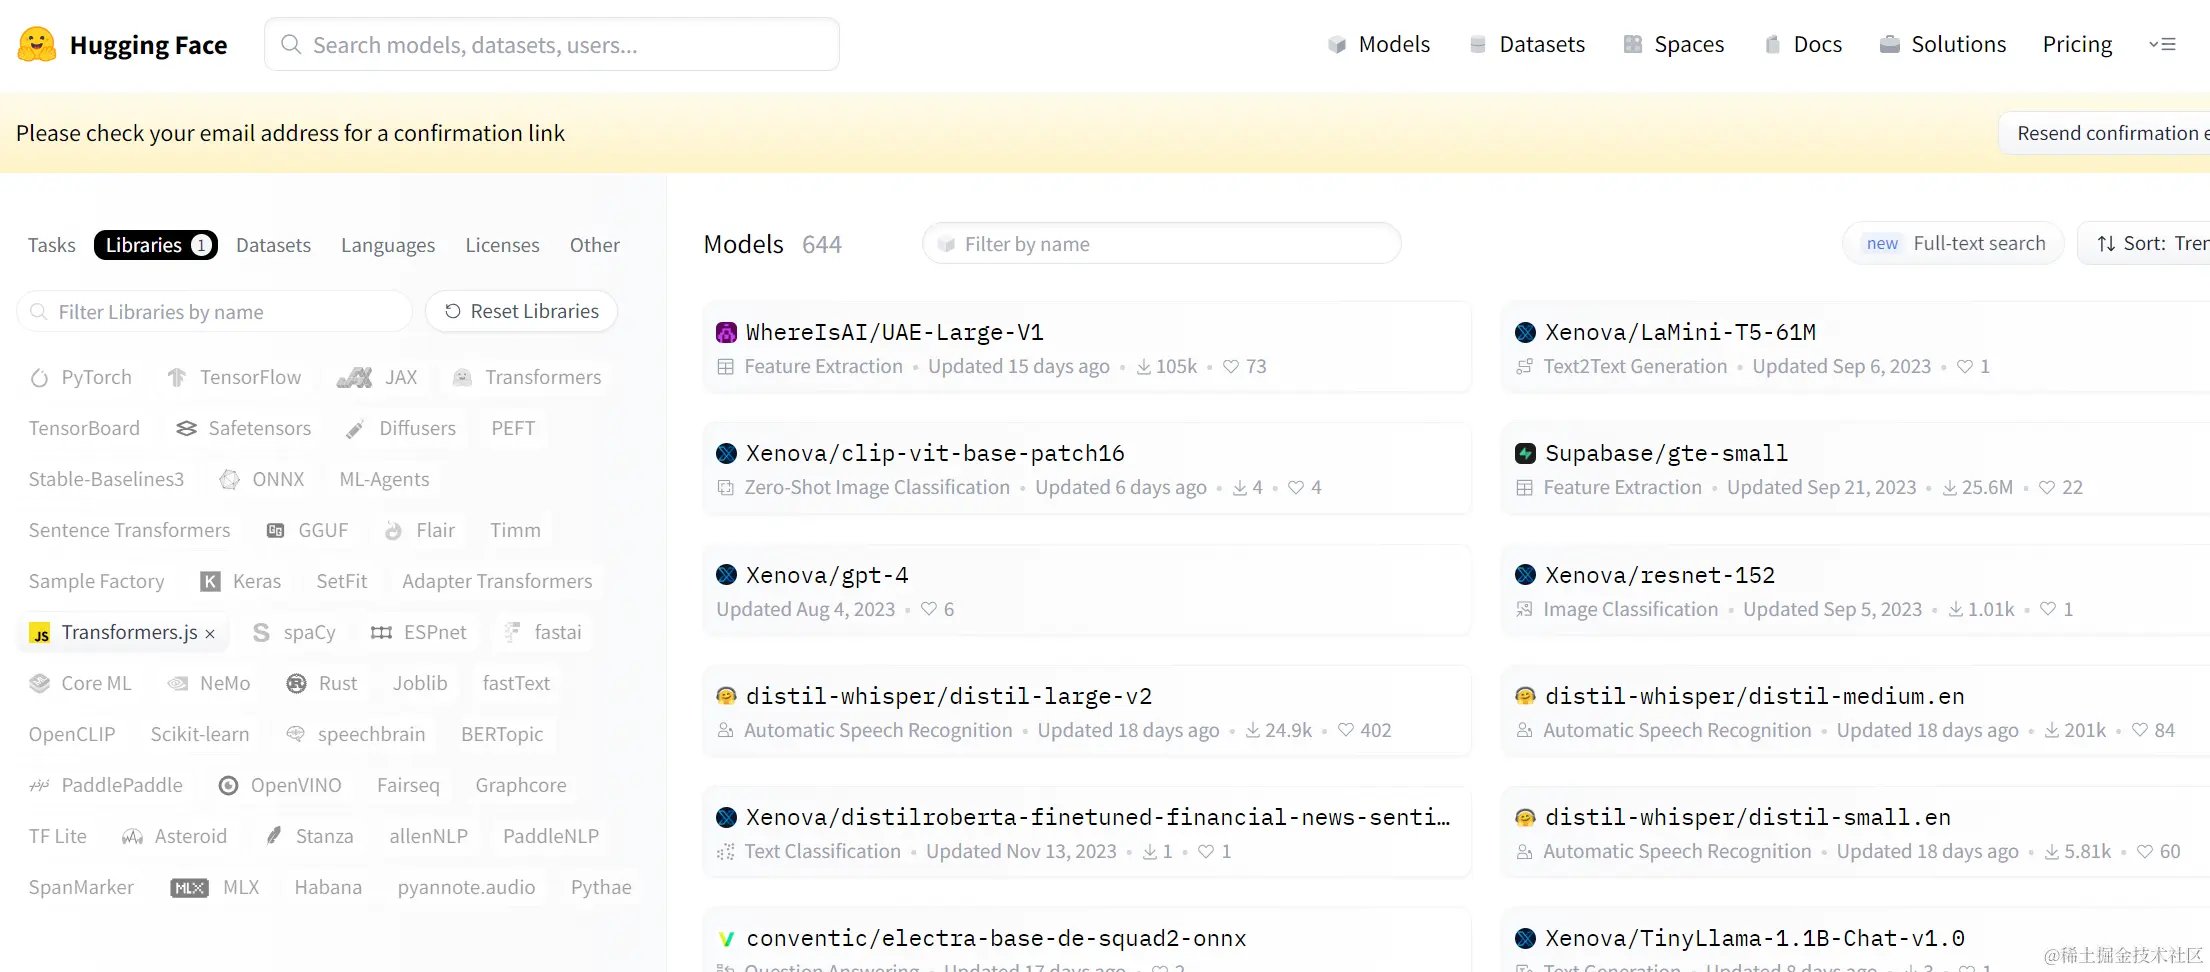Click the Filter Libraries by name field
Image resolution: width=2210 pixels, height=972 pixels.
coord(215,312)
